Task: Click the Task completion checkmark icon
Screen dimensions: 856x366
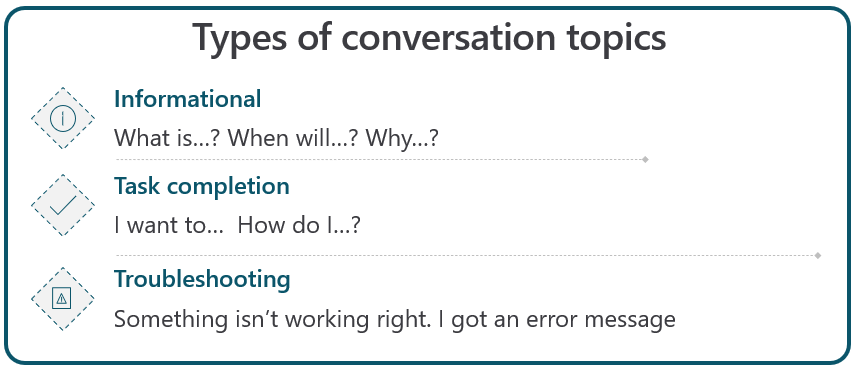Action: tap(63, 205)
